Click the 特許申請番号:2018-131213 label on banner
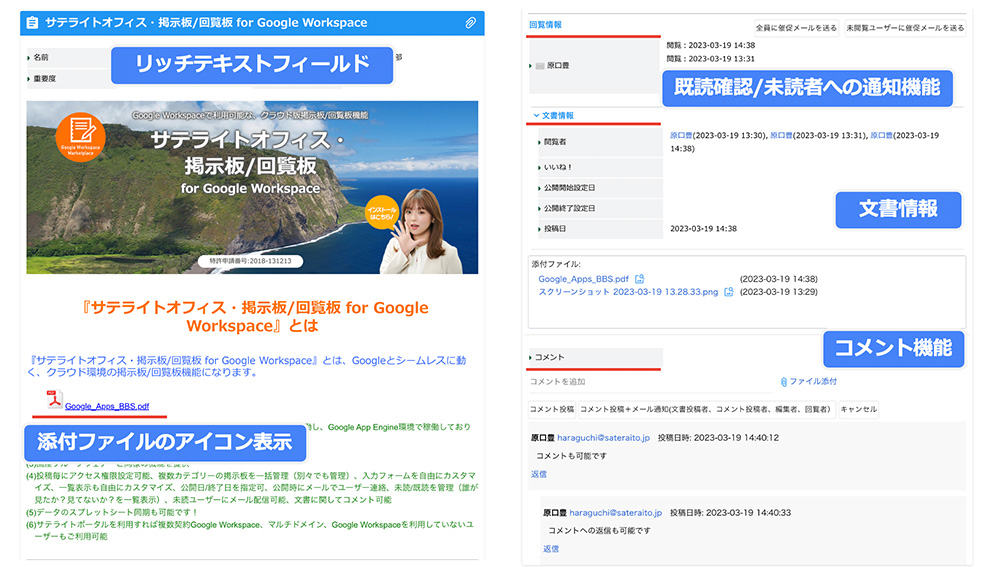Screen dimensions: 1000x567 [250, 261]
